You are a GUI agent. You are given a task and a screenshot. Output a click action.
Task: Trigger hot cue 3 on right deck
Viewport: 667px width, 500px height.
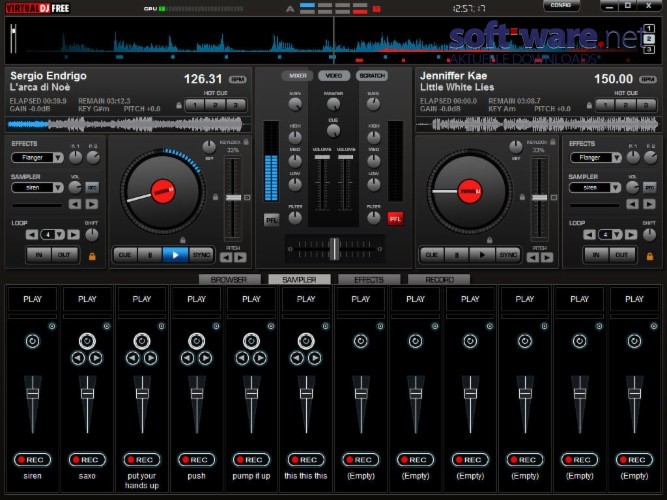tap(646, 105)
